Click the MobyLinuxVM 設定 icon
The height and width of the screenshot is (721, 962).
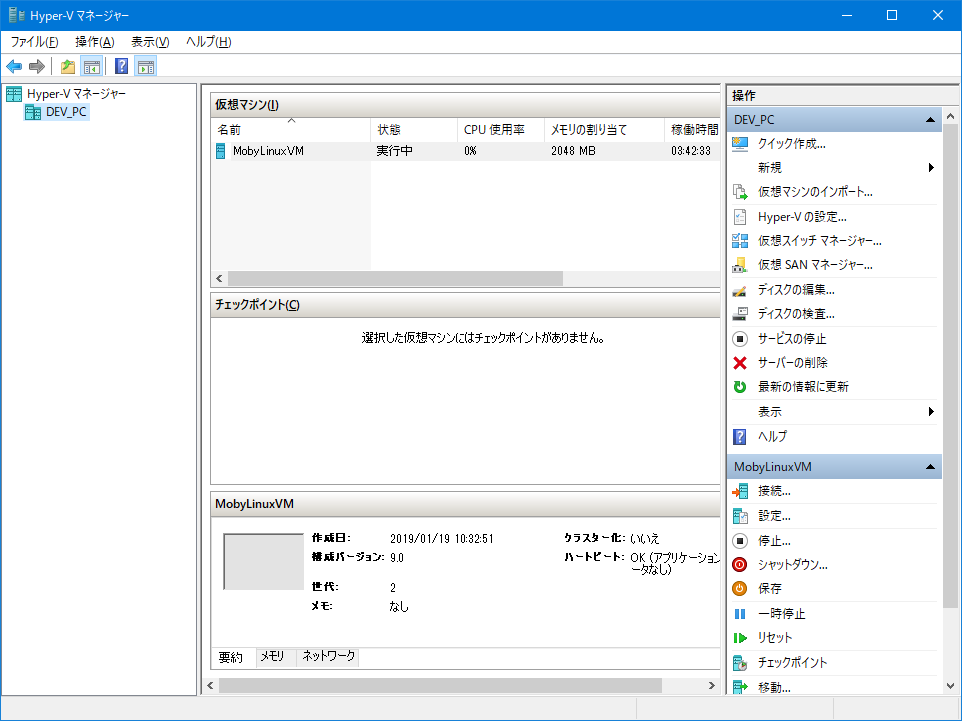click(x=740, y=516)
